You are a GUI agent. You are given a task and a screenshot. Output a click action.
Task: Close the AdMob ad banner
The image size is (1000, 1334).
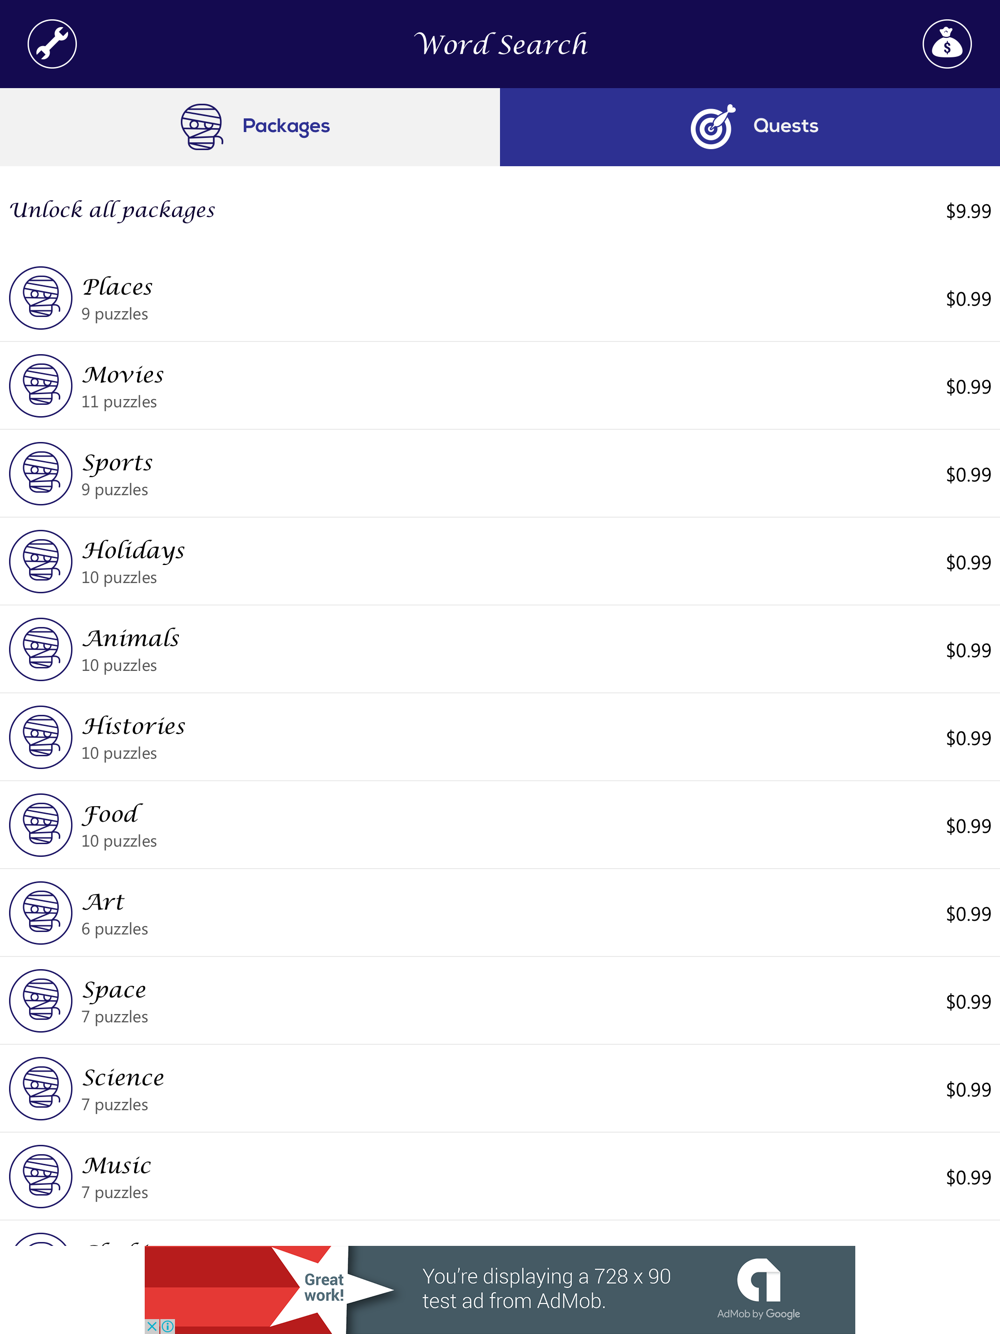click(x=152, y=1326)
